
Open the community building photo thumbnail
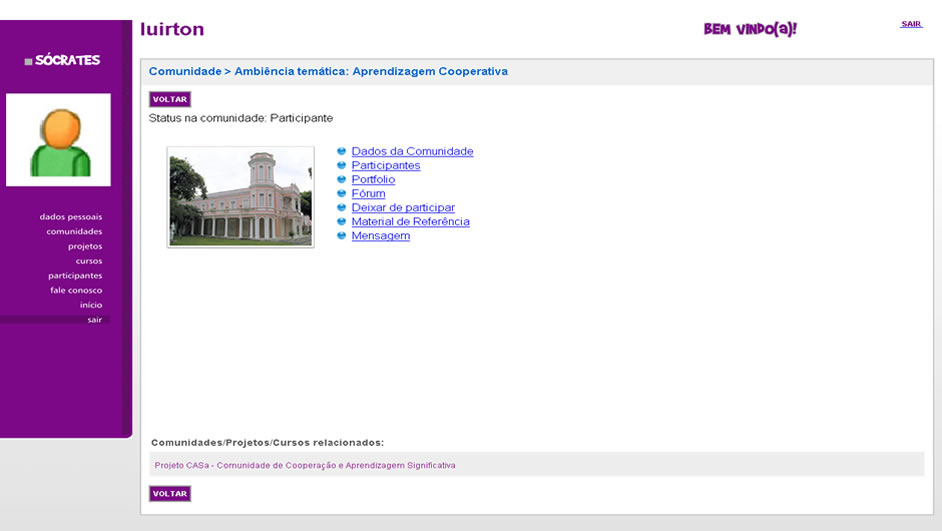(x=241, y=197)
